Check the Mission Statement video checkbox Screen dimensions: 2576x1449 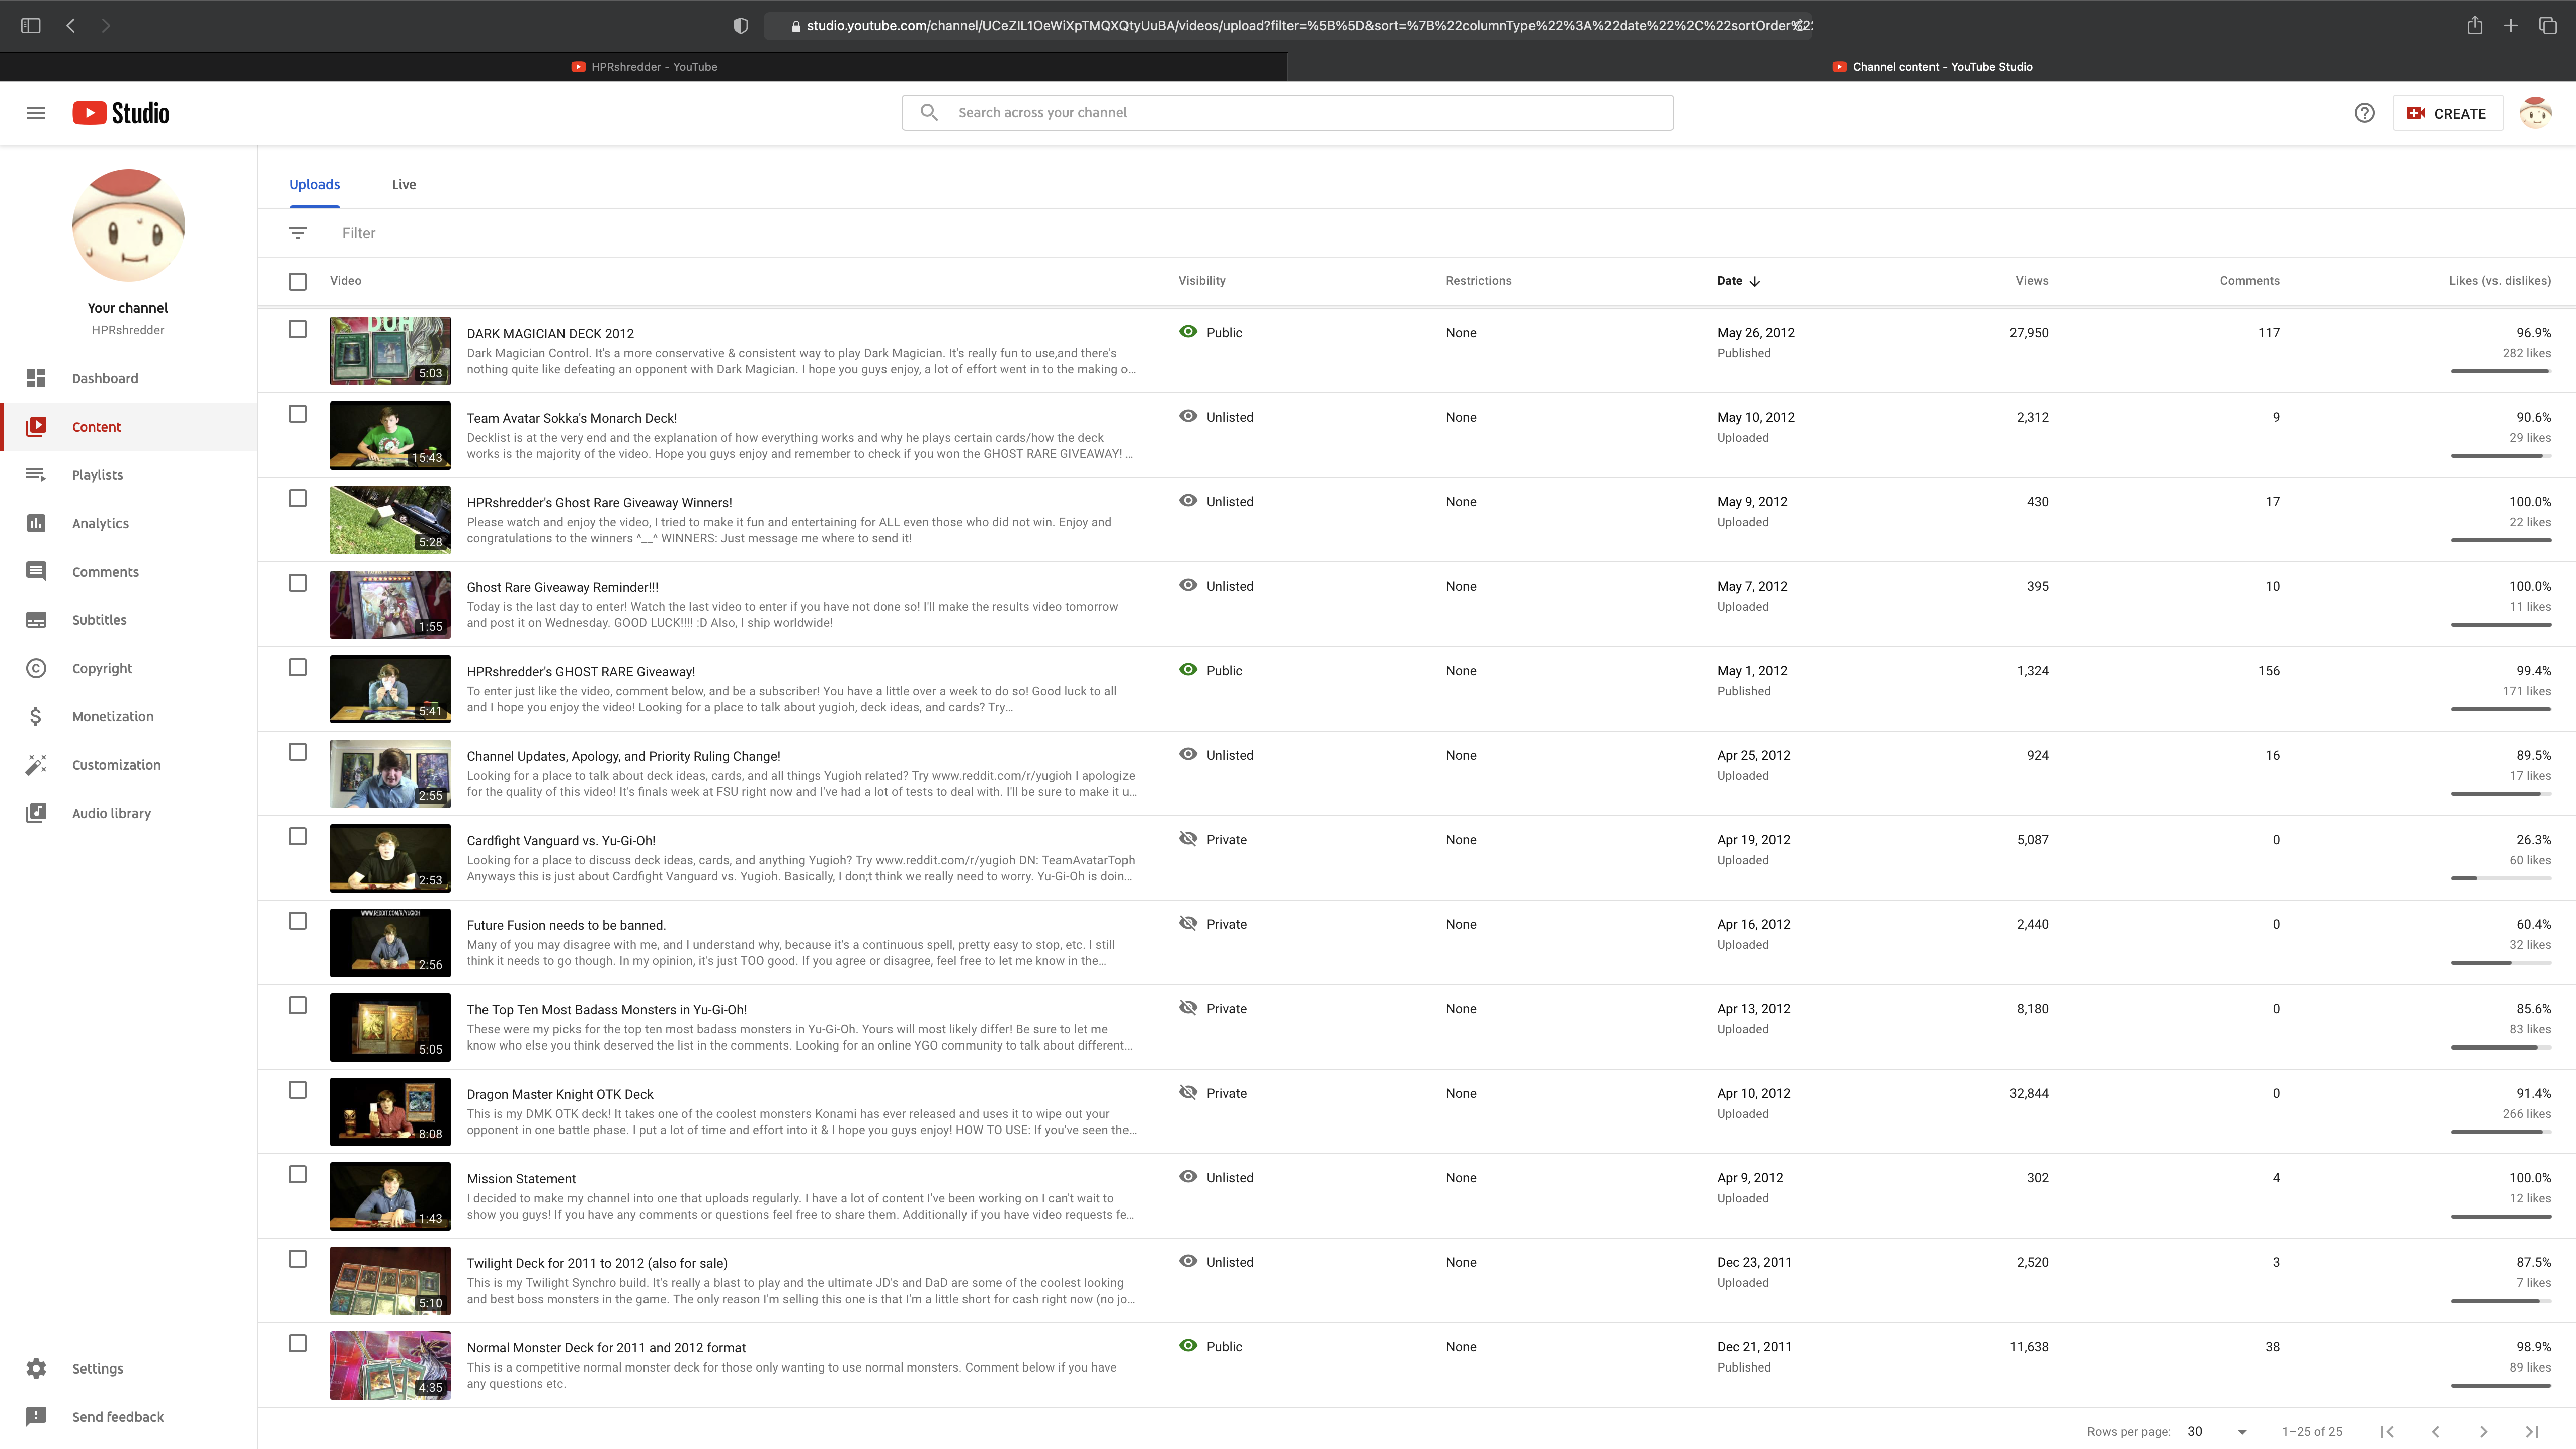click(297, 1174)
